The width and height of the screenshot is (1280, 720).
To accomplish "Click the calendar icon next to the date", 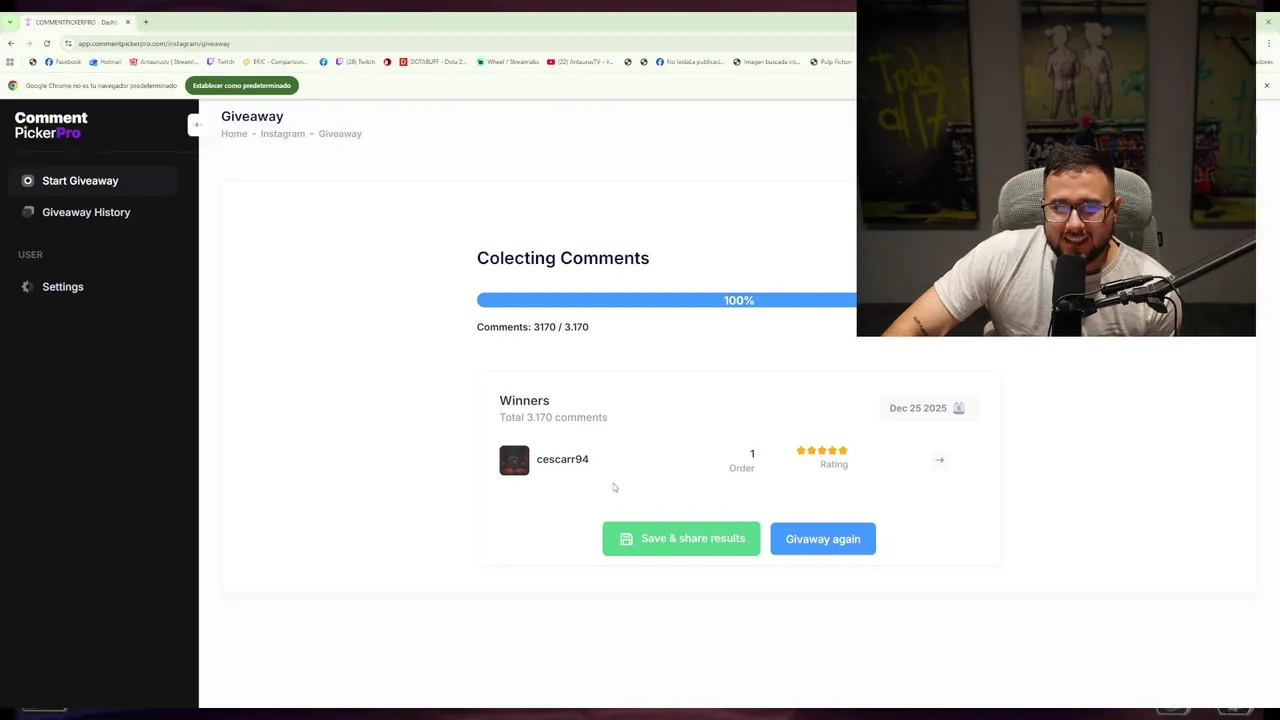I will [959, 408].
